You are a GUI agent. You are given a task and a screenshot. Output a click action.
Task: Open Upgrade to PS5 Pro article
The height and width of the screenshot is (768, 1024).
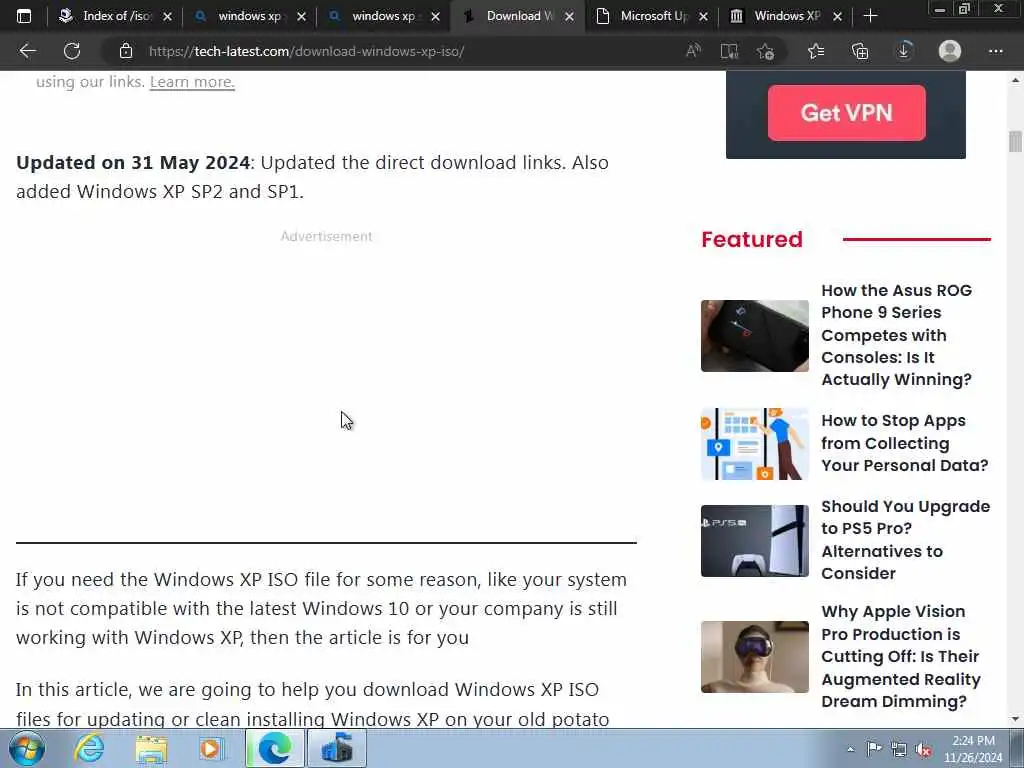point(905,539)
